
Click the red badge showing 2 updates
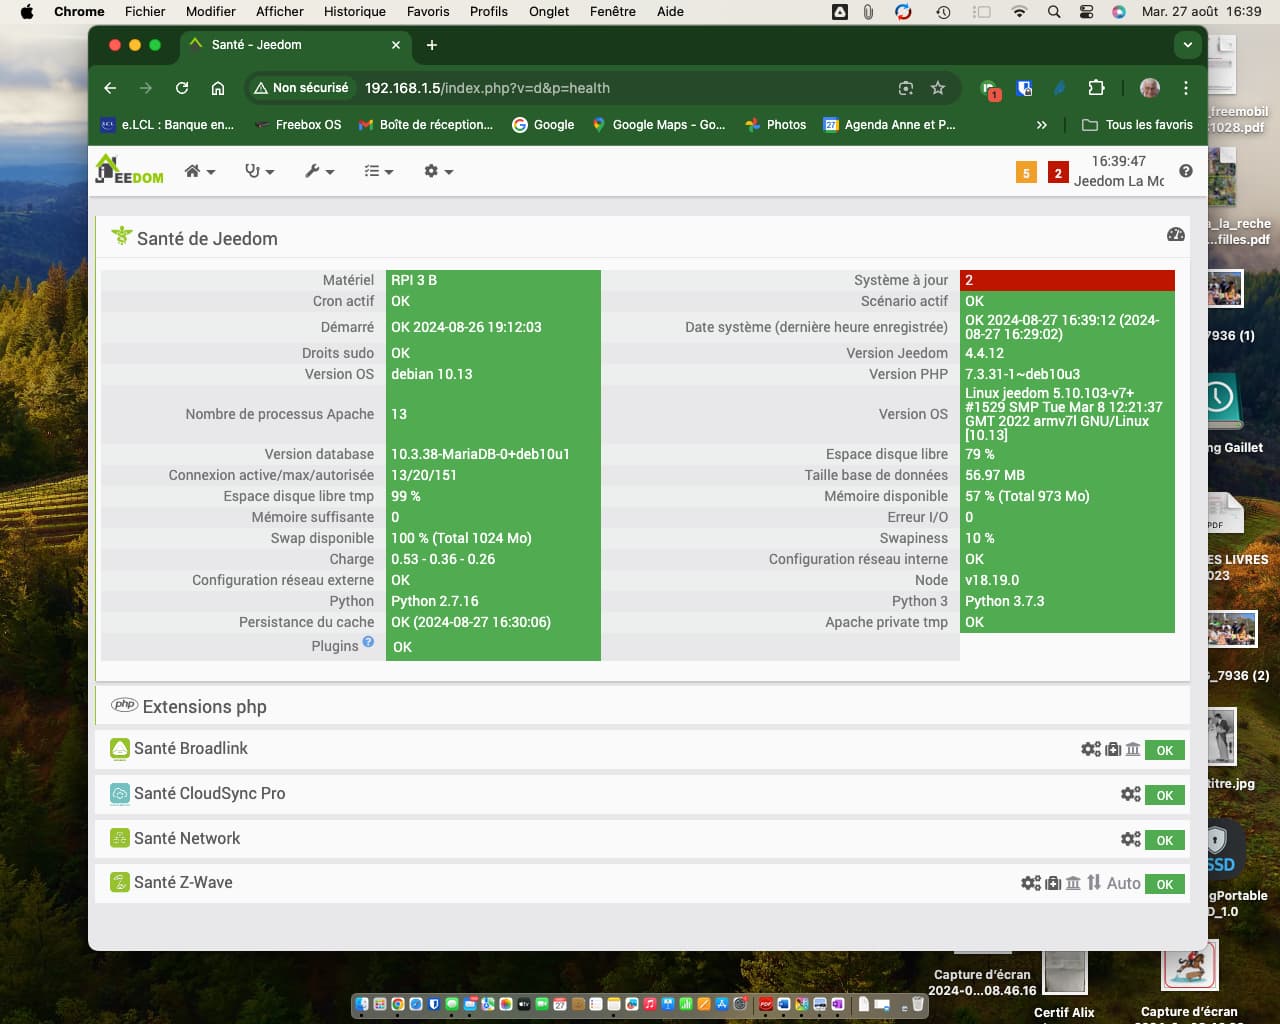pyautogui.click(x=1058, y=173)
